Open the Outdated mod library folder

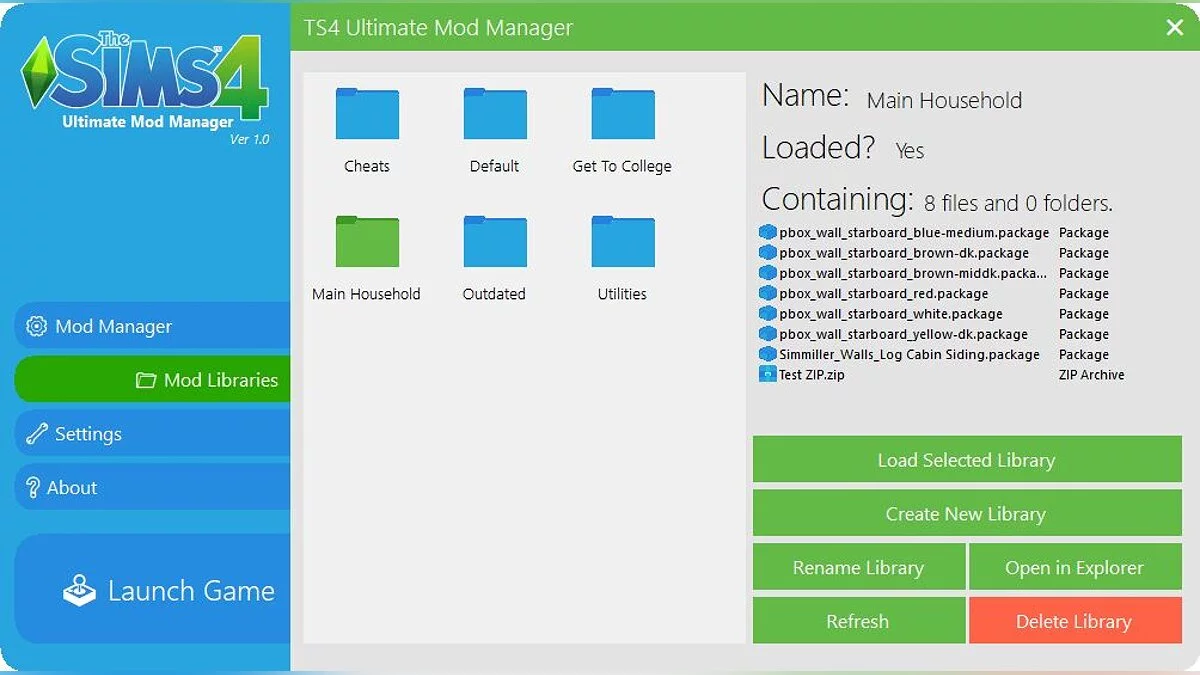click(493, 240)
